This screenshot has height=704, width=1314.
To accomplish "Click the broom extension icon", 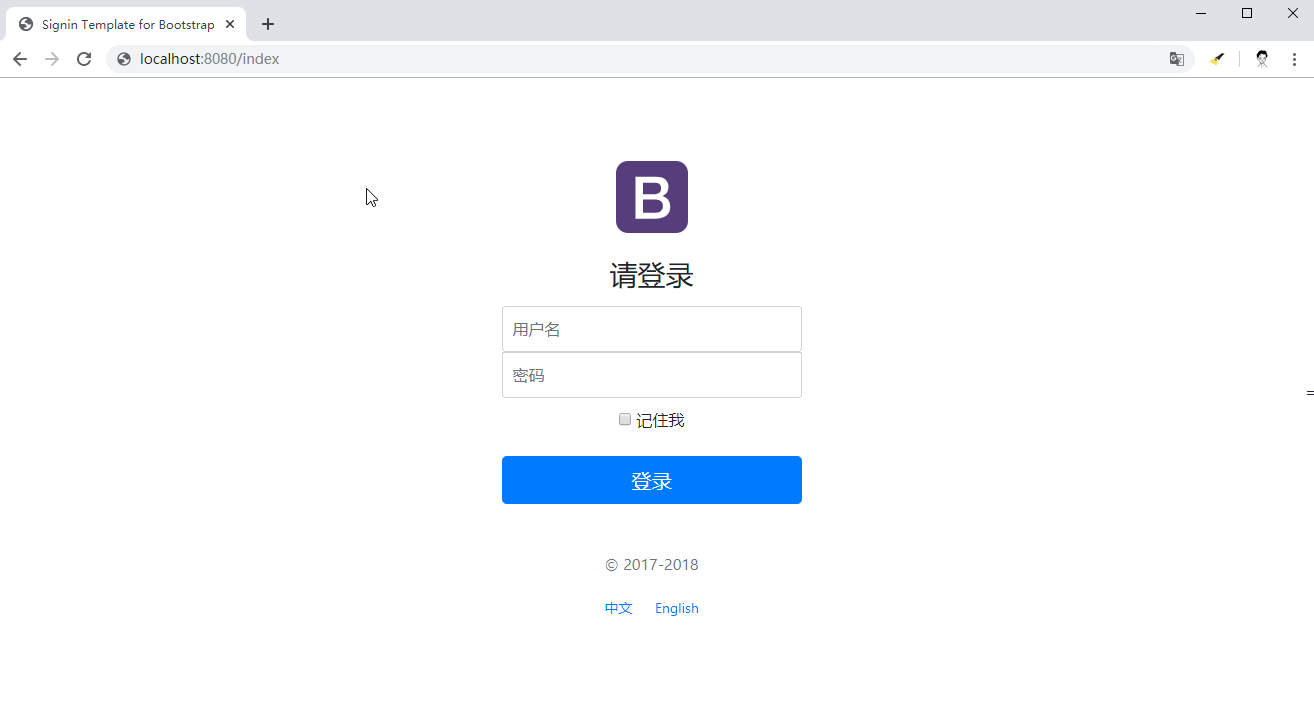I will tap(1217, 59).
